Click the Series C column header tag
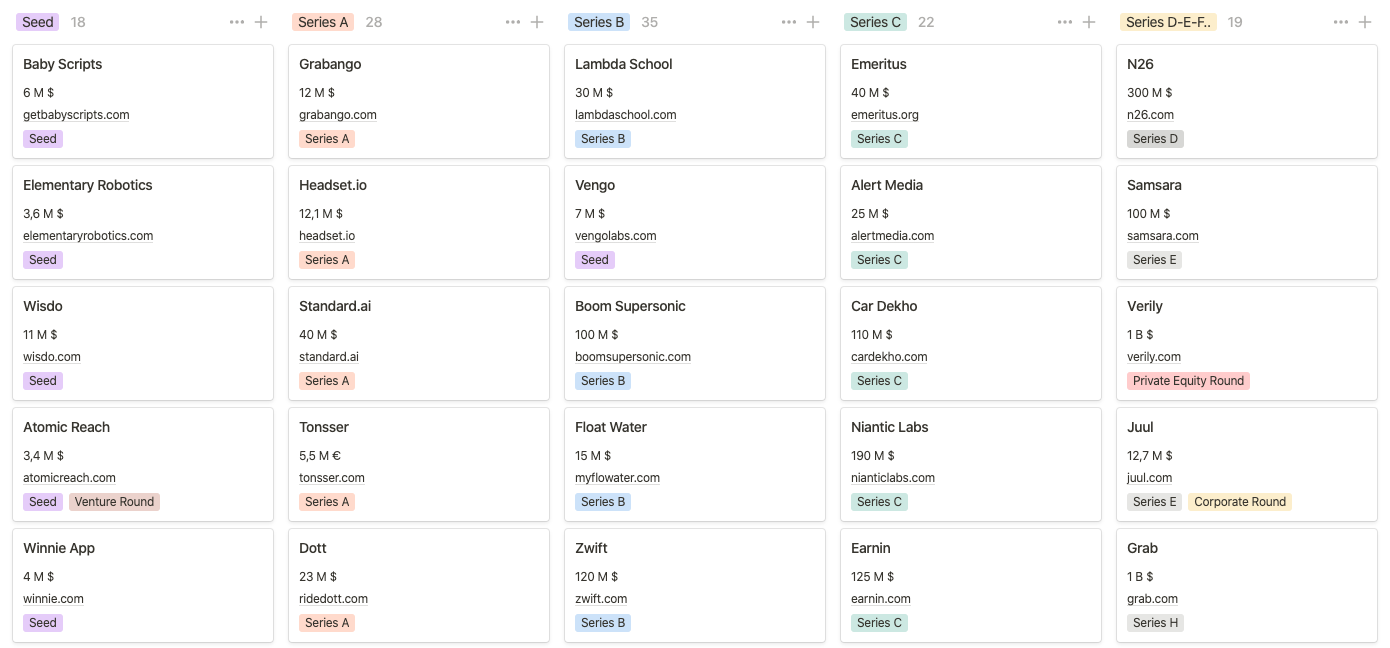 tap(875, 22)
